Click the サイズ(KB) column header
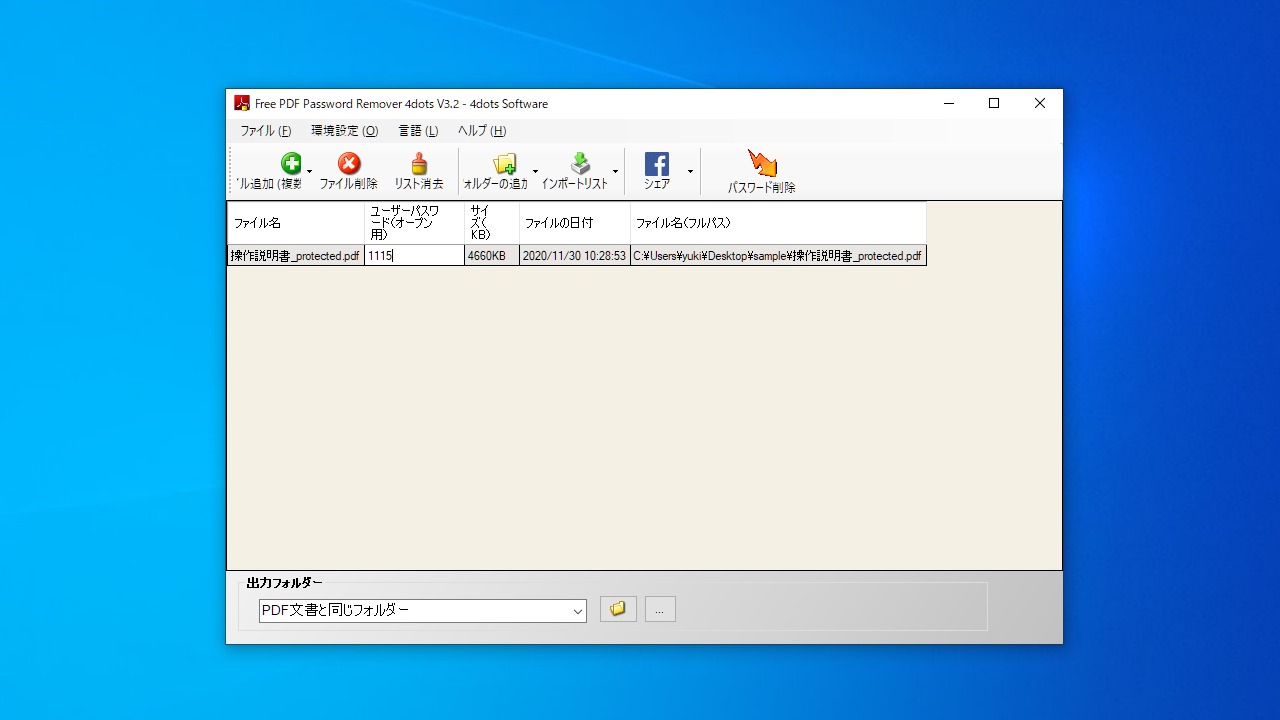Image resolution: width=1280 pixels, height=720 pixels. tap(492, 223)
